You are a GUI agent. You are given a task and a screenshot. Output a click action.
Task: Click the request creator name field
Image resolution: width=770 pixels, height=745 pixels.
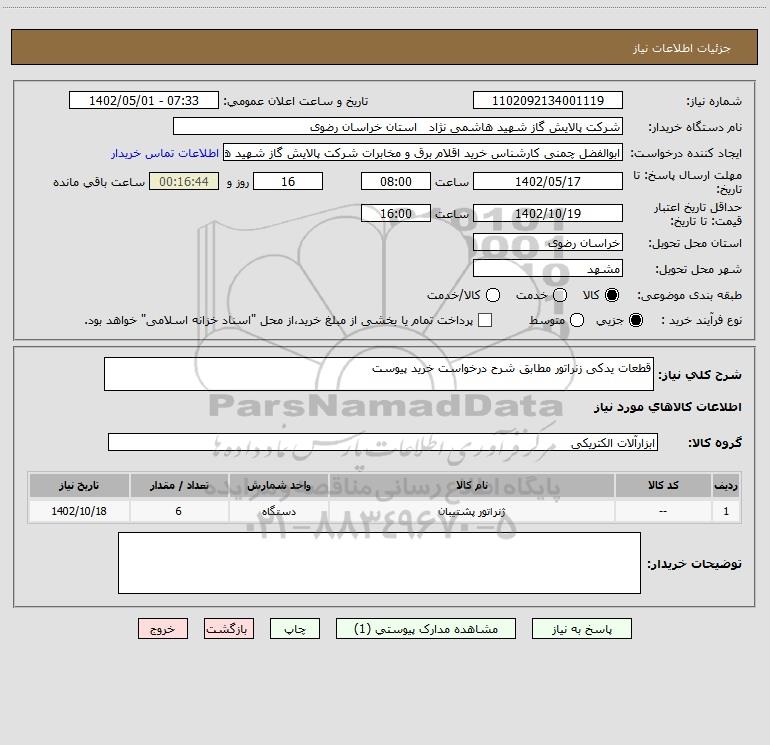[x=423, y=153]
